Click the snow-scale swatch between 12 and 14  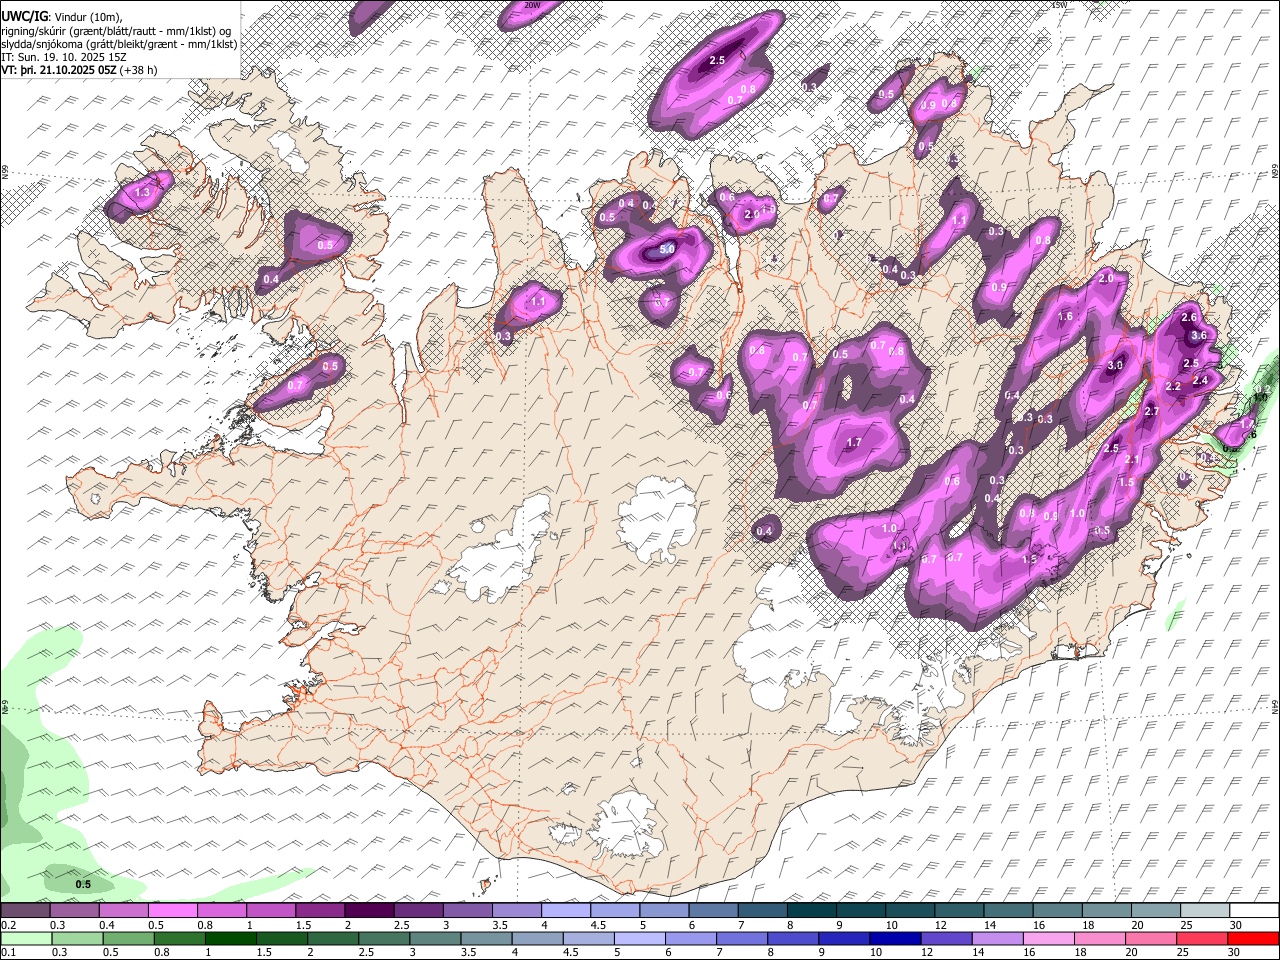coord(958,911)
